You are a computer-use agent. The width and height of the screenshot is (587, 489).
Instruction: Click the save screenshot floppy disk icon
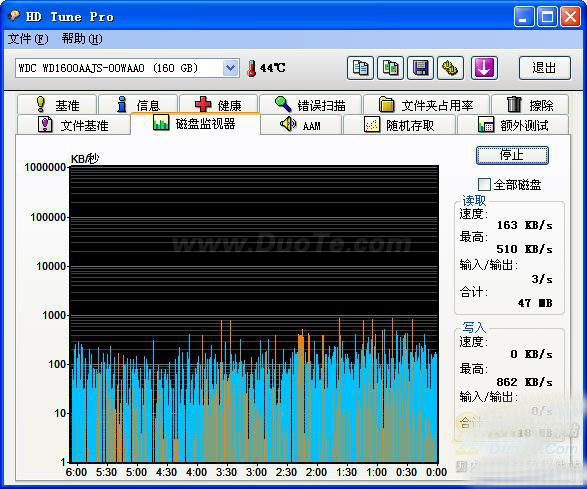pos(420,68)
